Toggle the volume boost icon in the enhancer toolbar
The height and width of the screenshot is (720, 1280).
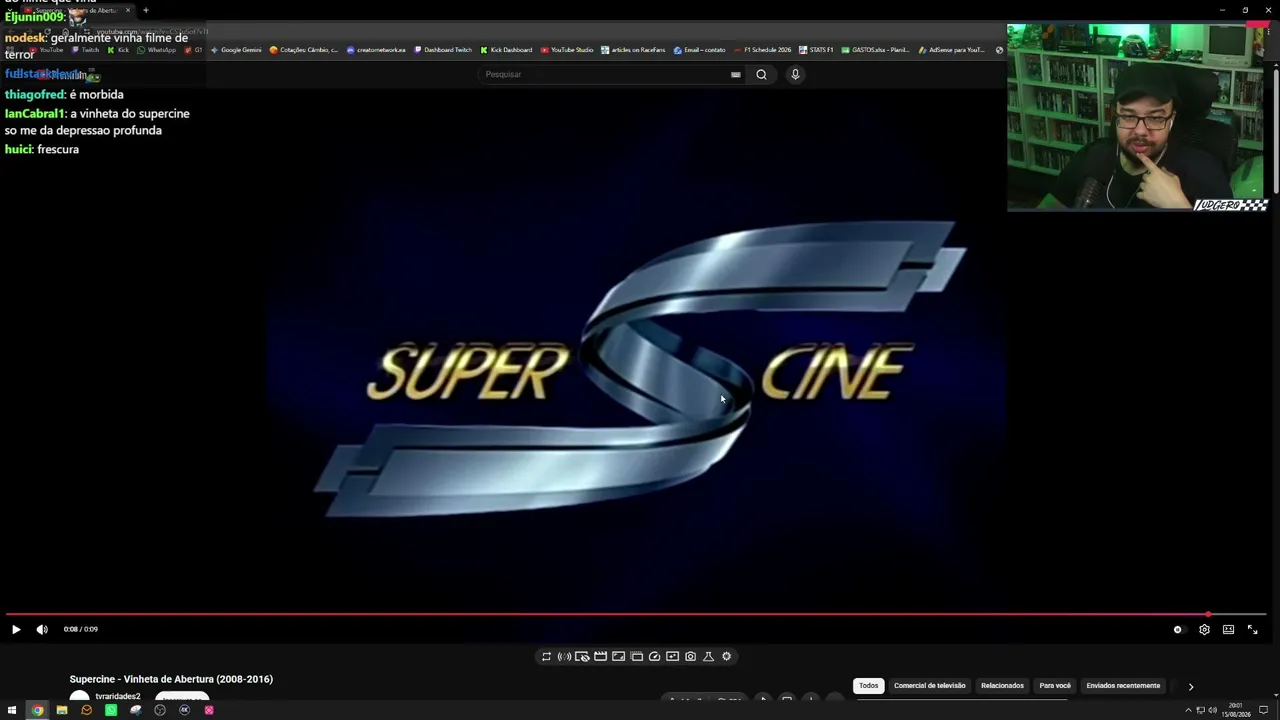click(x=564, y=656)
